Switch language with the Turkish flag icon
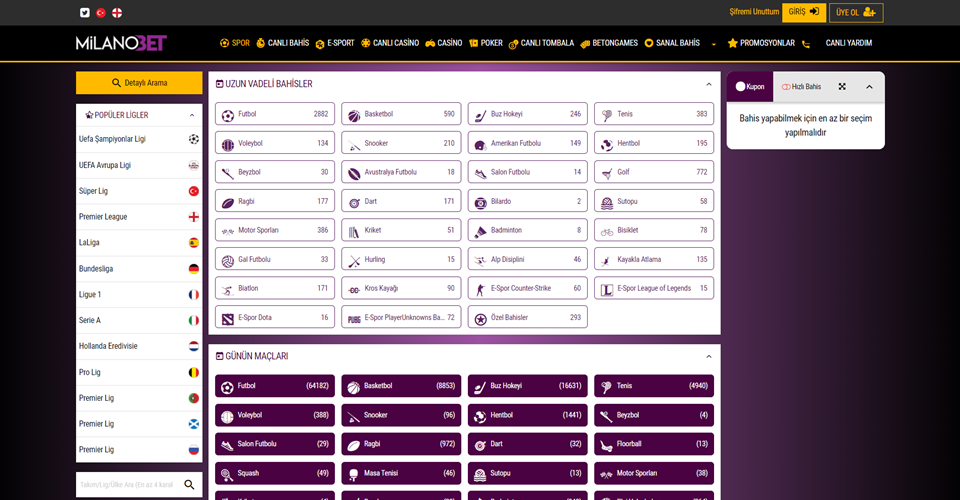This screenshot has height=500, width=960. click(x=101, y=12)
